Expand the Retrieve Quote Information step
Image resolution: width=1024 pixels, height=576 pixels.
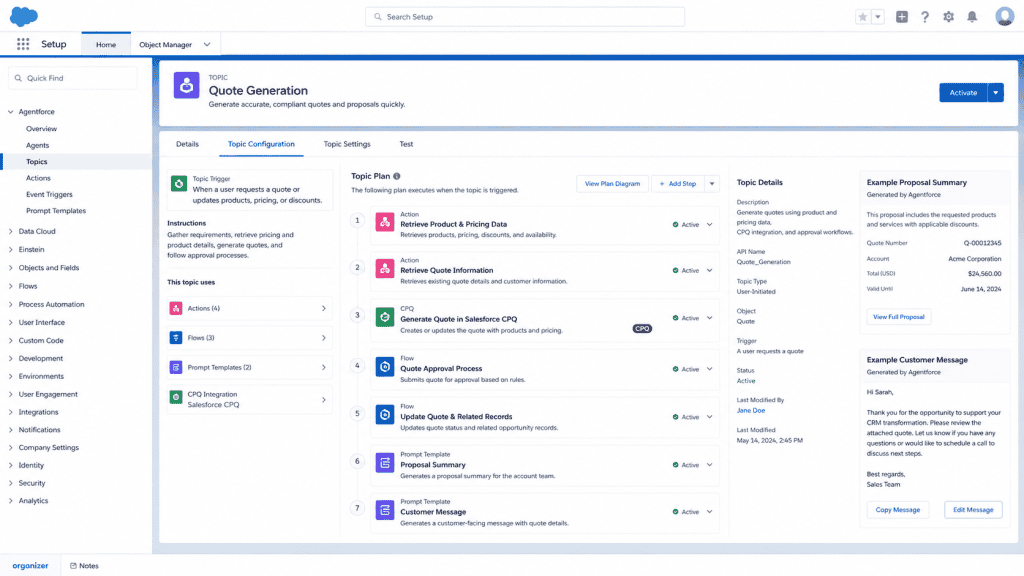click(709, 270)
